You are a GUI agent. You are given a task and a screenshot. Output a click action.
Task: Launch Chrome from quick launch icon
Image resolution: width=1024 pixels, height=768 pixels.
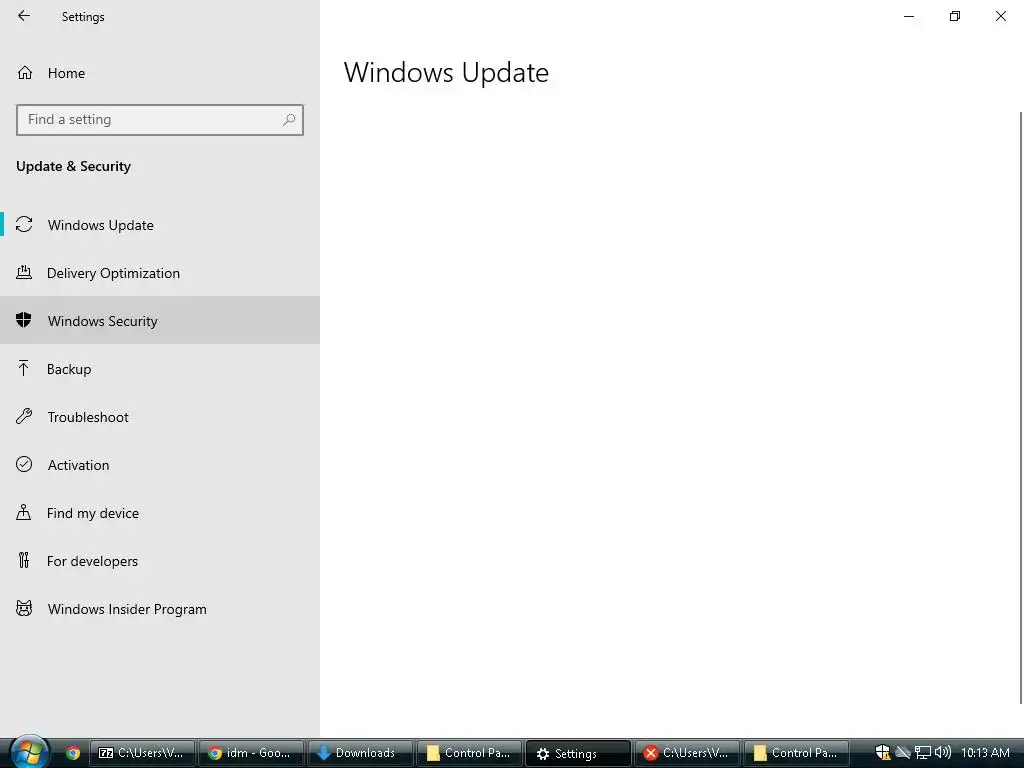click(x=73, y=753)
